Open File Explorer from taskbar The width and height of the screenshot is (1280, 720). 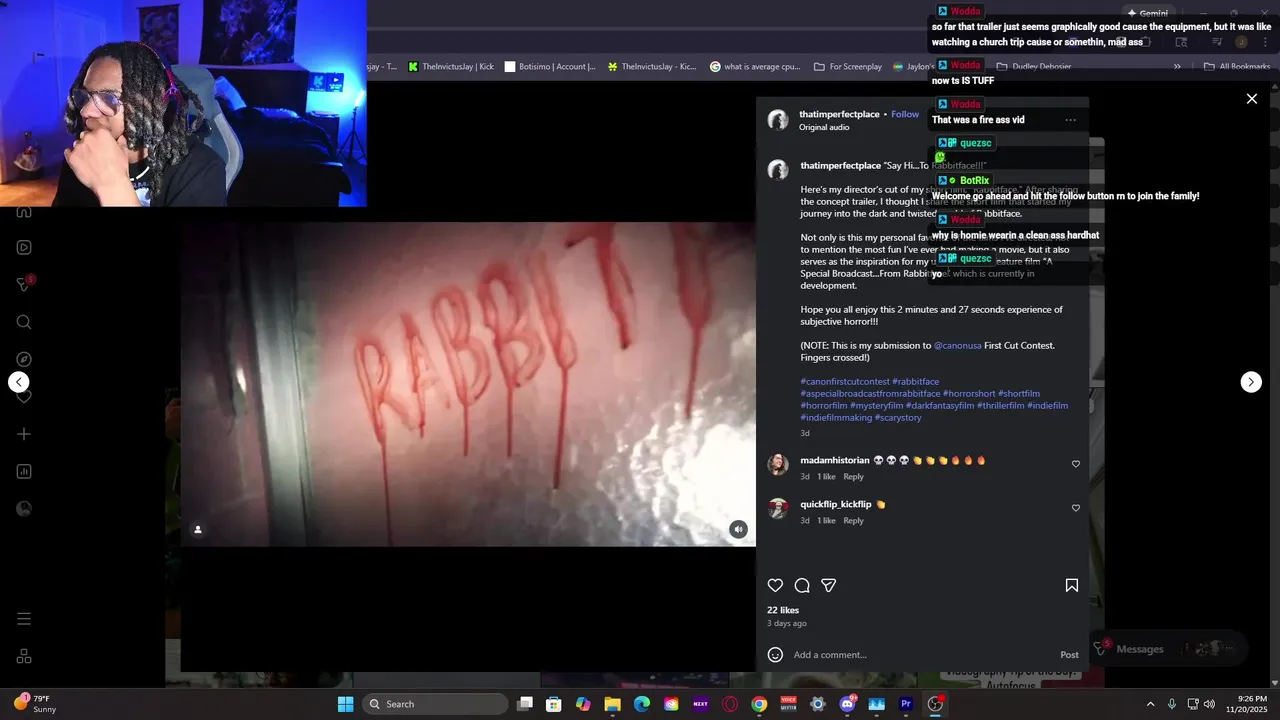[613, 704]
